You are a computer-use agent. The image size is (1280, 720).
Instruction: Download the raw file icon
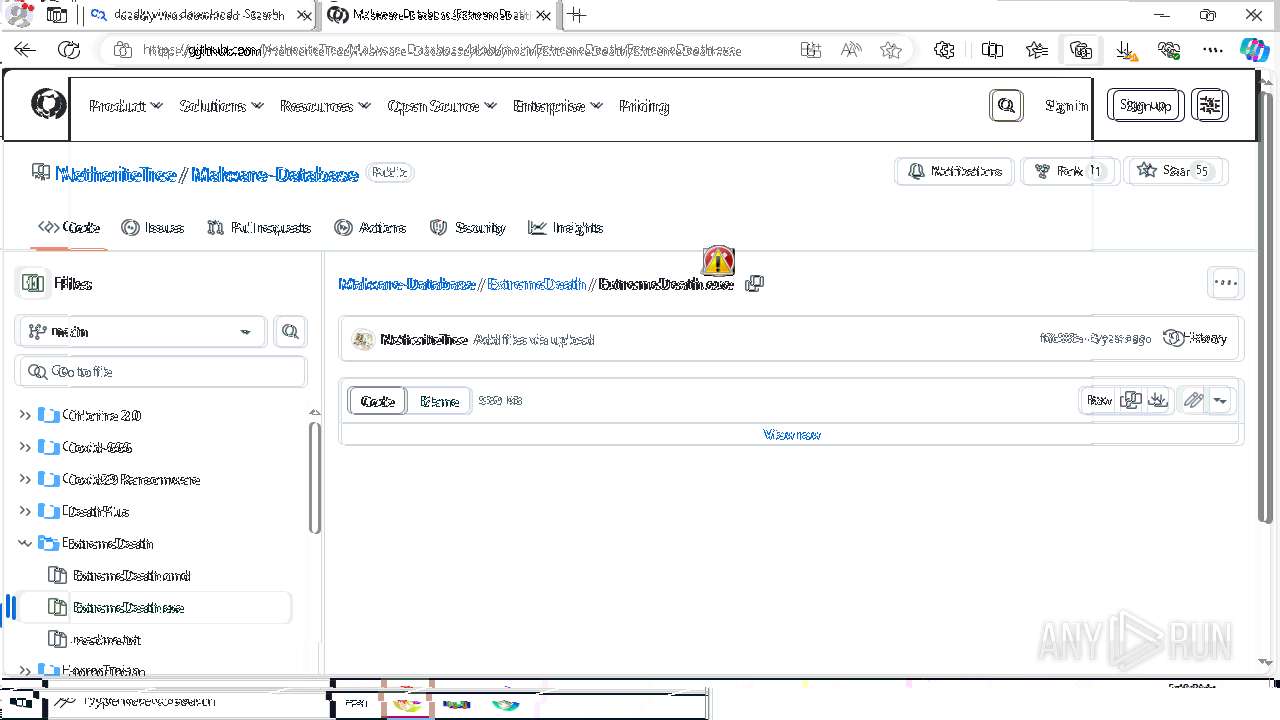(x=1158, y=400)
